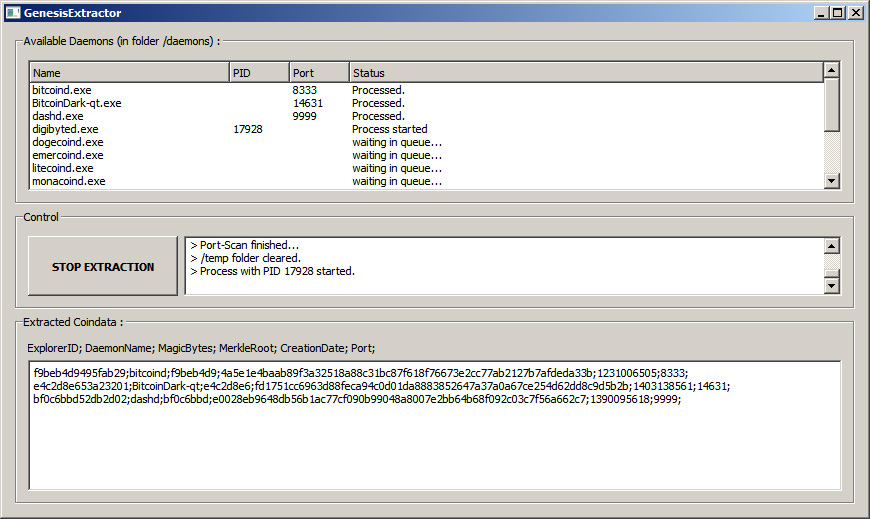Click port value 8333 in daemon list
The width and height of the screenshot is (870, 519).
(x=305, y=90)
